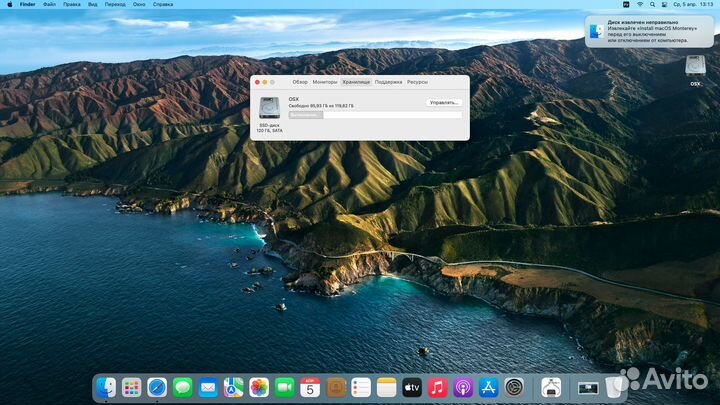The image size is (720, 405).
Task: Click the disk ejected notification banner
Action: (x=649, y=31)
